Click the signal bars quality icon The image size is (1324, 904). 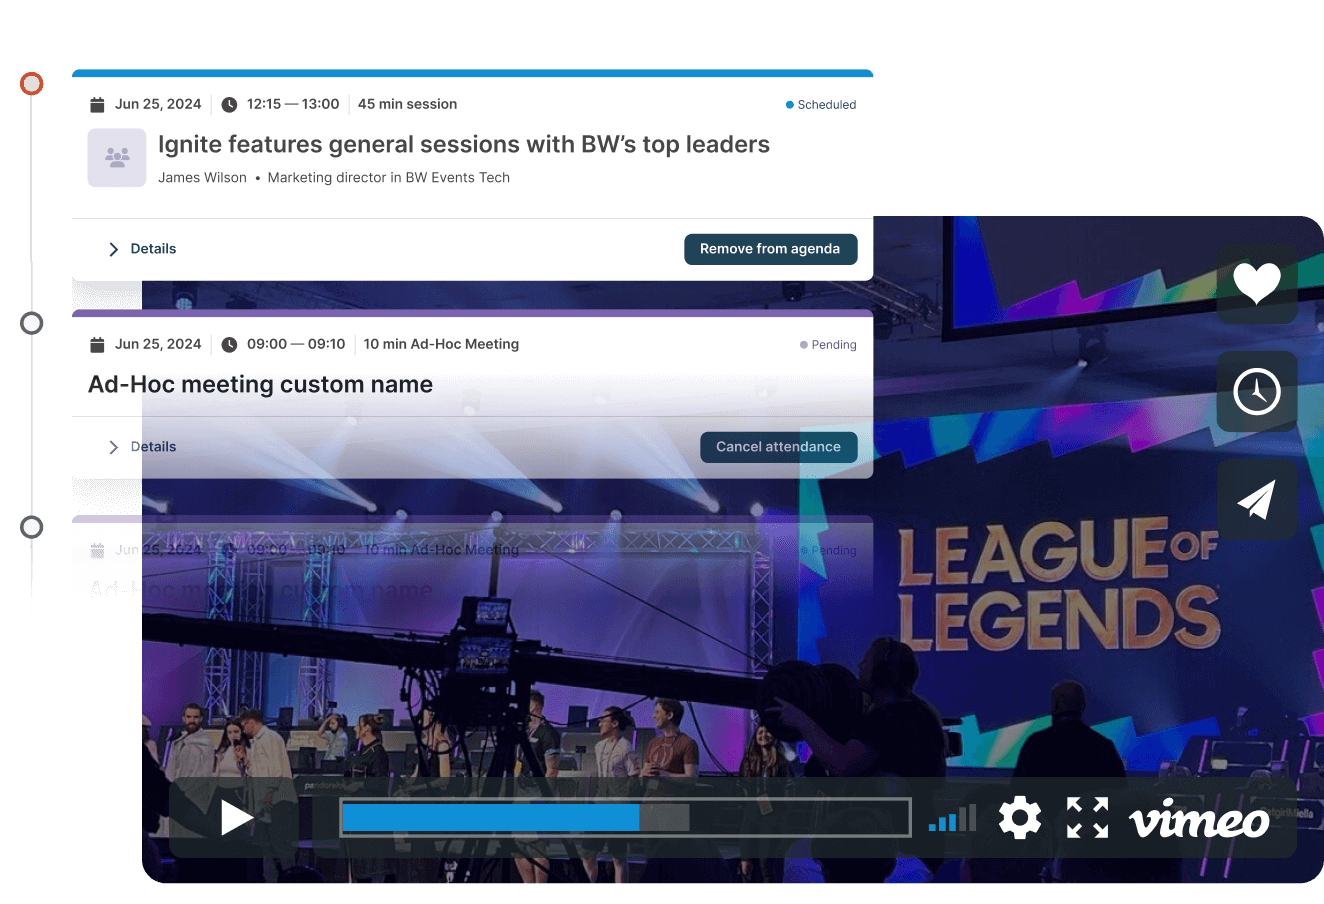tap(952, 819)
